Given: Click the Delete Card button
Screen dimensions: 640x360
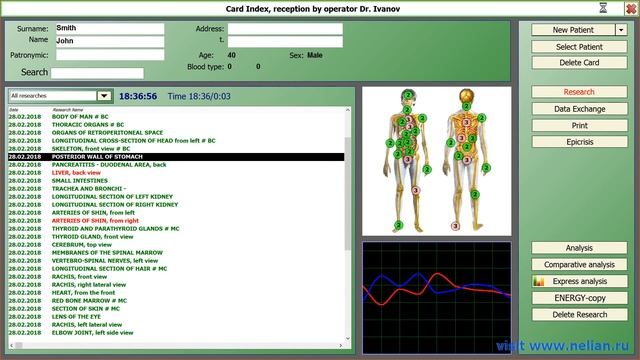Looking at the screenshot, I should point(579,62).
